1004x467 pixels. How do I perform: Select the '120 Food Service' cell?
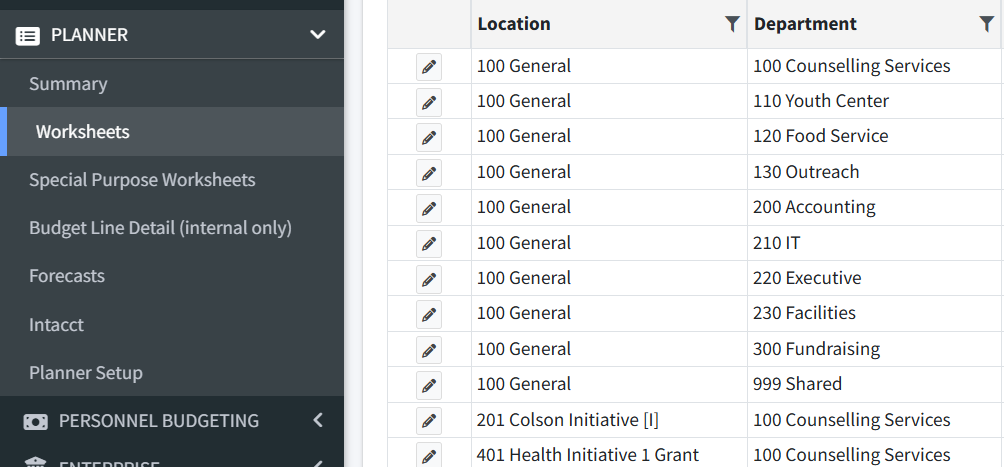click(874, 136)
